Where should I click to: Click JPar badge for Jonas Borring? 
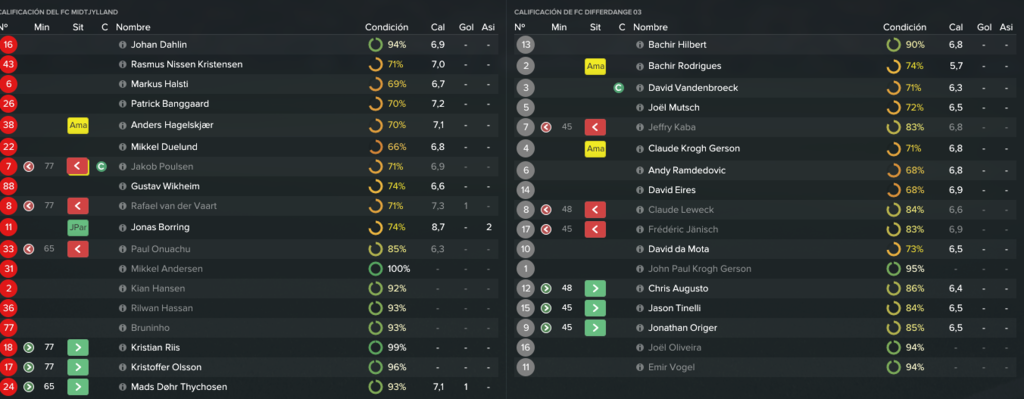[x=78, y=228]
